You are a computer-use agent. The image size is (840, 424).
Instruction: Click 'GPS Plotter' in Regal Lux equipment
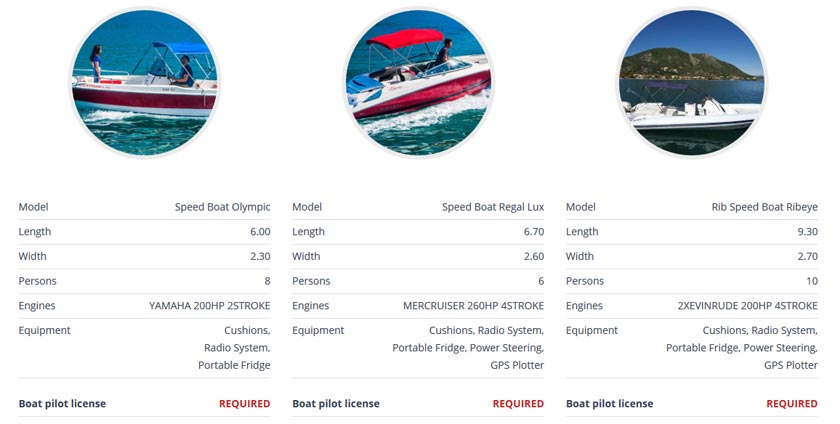(517, 366)
